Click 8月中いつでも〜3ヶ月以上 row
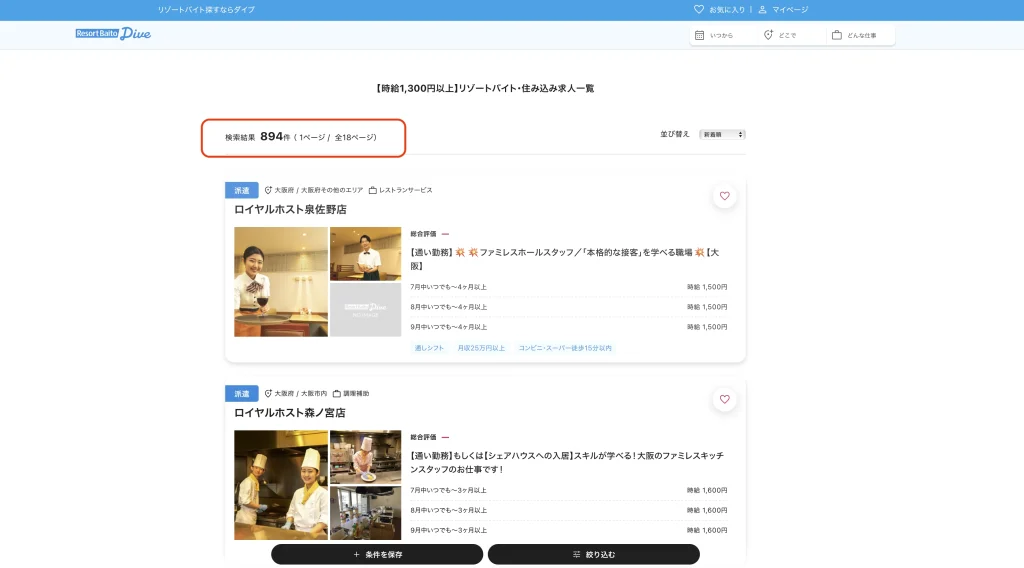1024x568 pixels. (x=568, y=511)
